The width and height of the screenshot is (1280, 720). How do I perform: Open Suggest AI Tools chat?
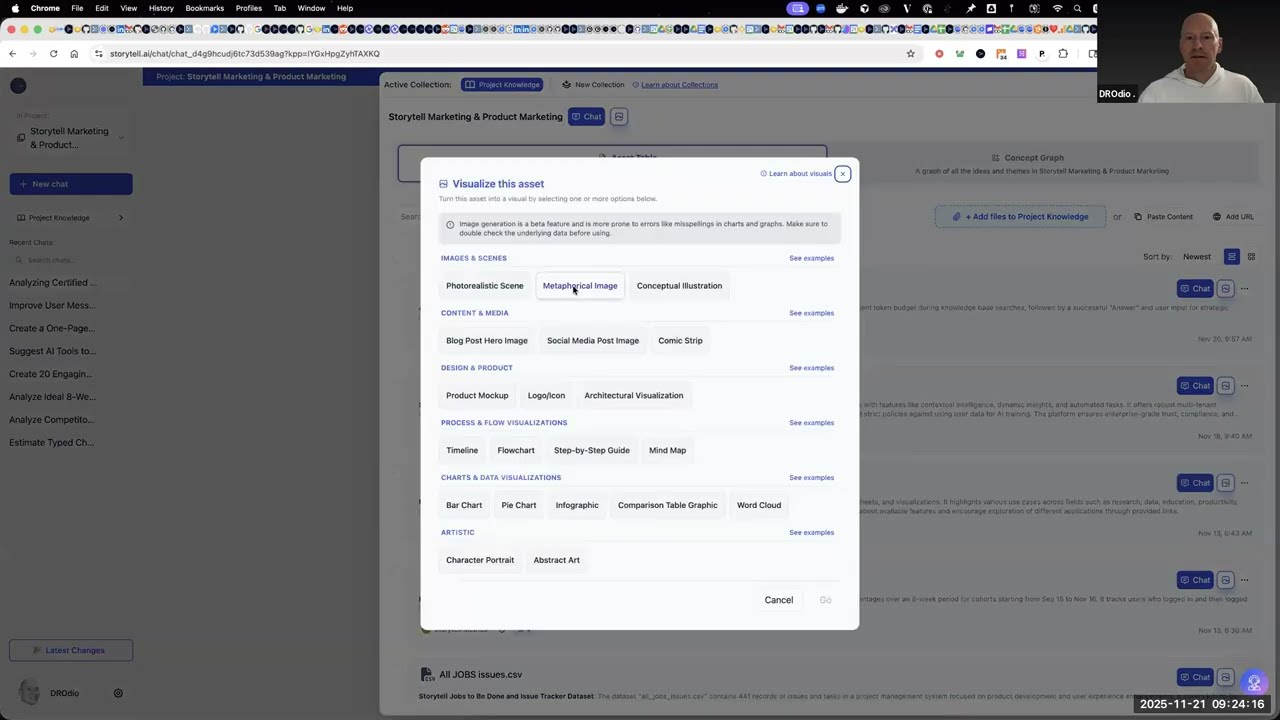pyautogui.click(x=53, y=352)
